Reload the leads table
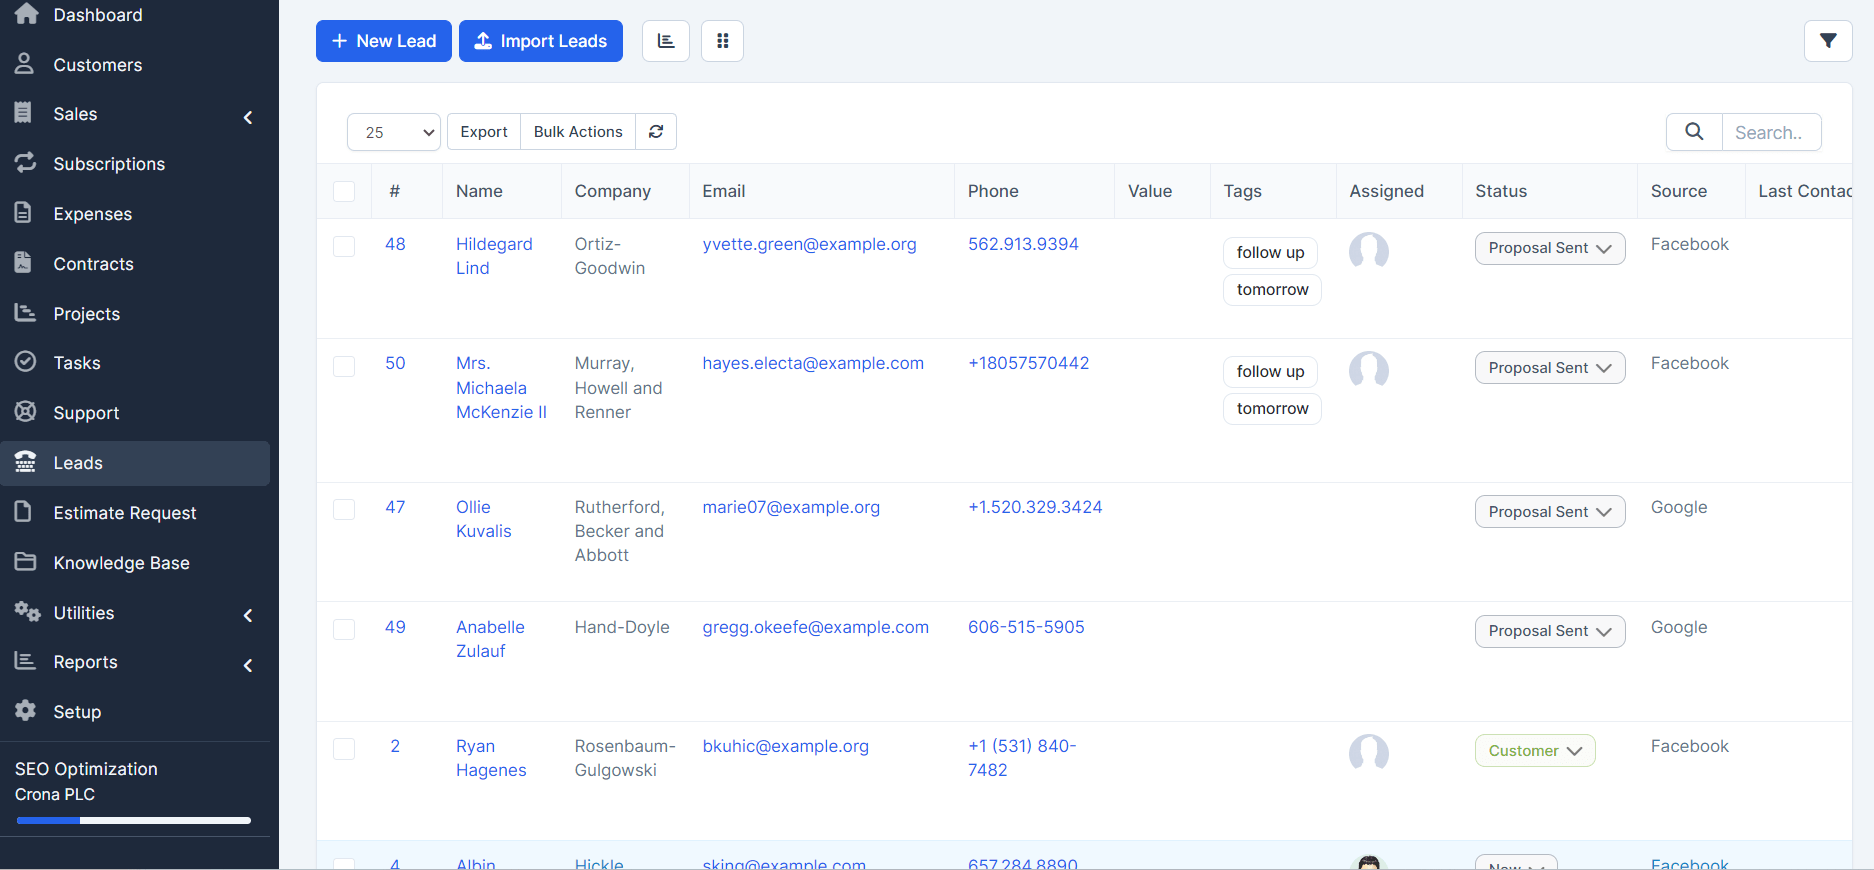The height and width of the screenshot is (870, 1874). click(656, 132)
